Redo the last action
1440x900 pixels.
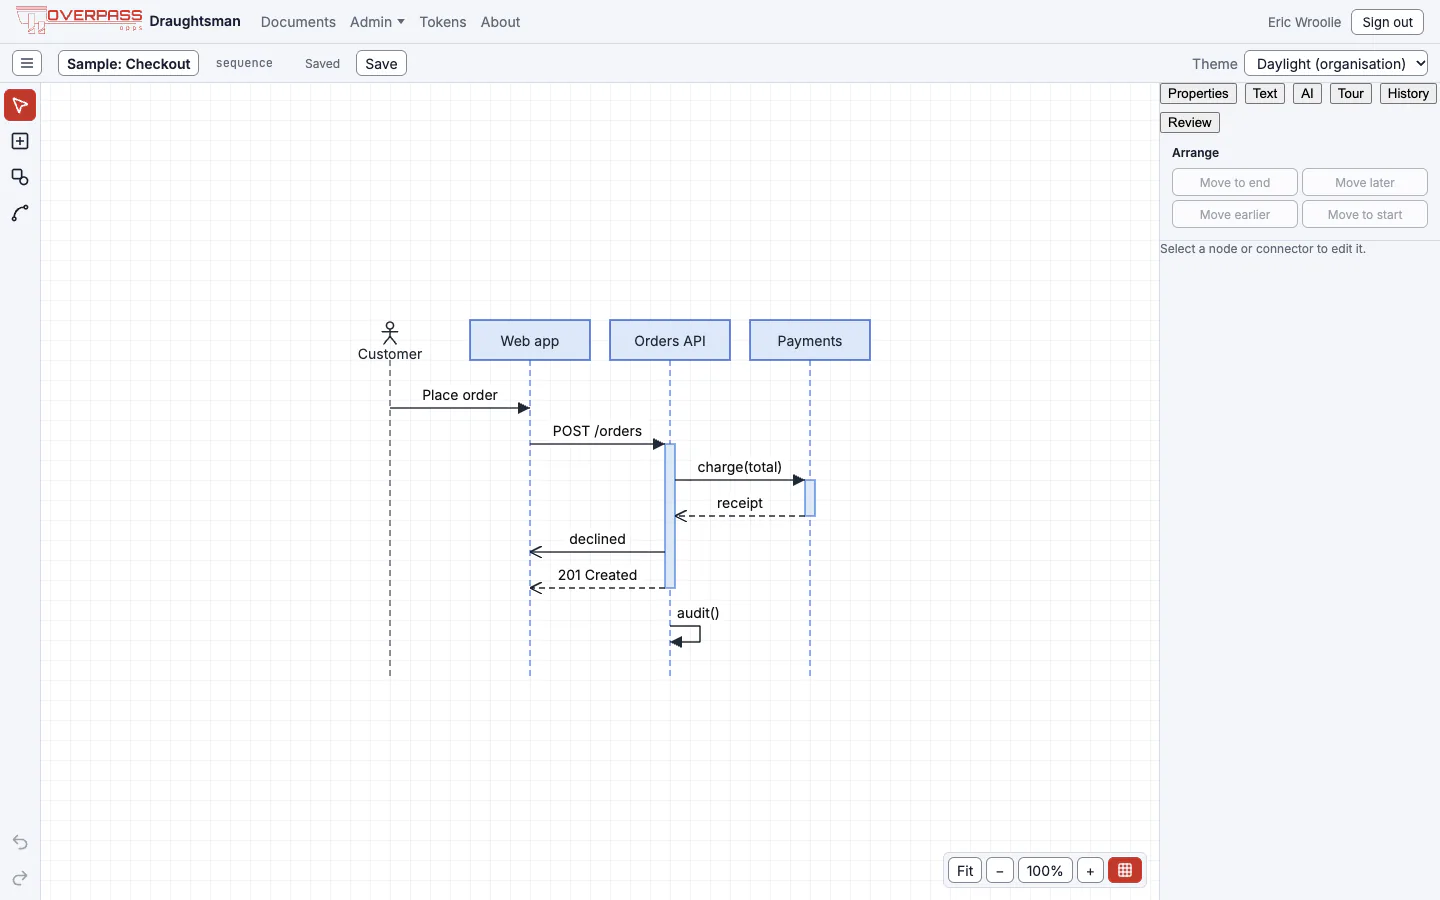pos(20,878)
